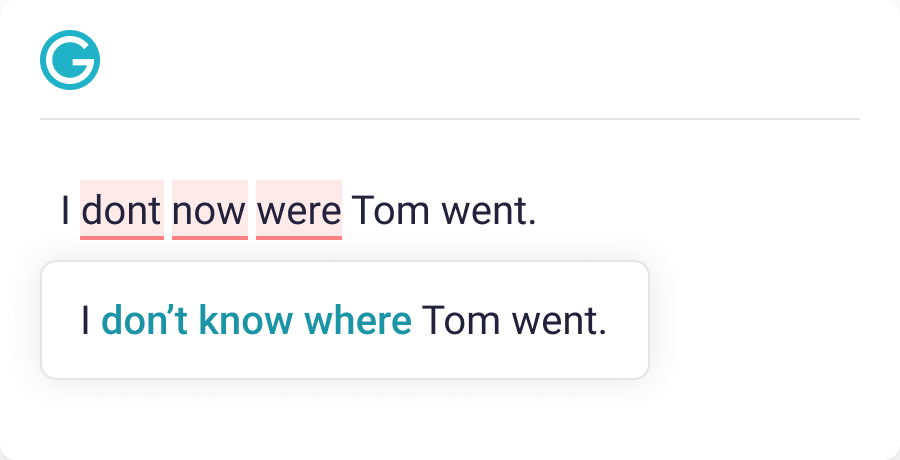Click the Grammarly logo icon

[70, 60]
